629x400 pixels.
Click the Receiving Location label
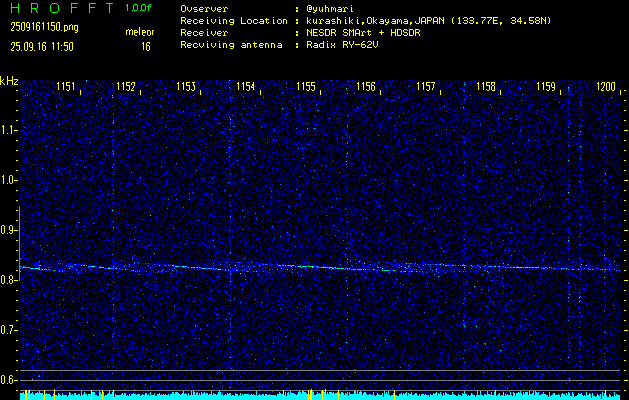(x=234, y=21)
